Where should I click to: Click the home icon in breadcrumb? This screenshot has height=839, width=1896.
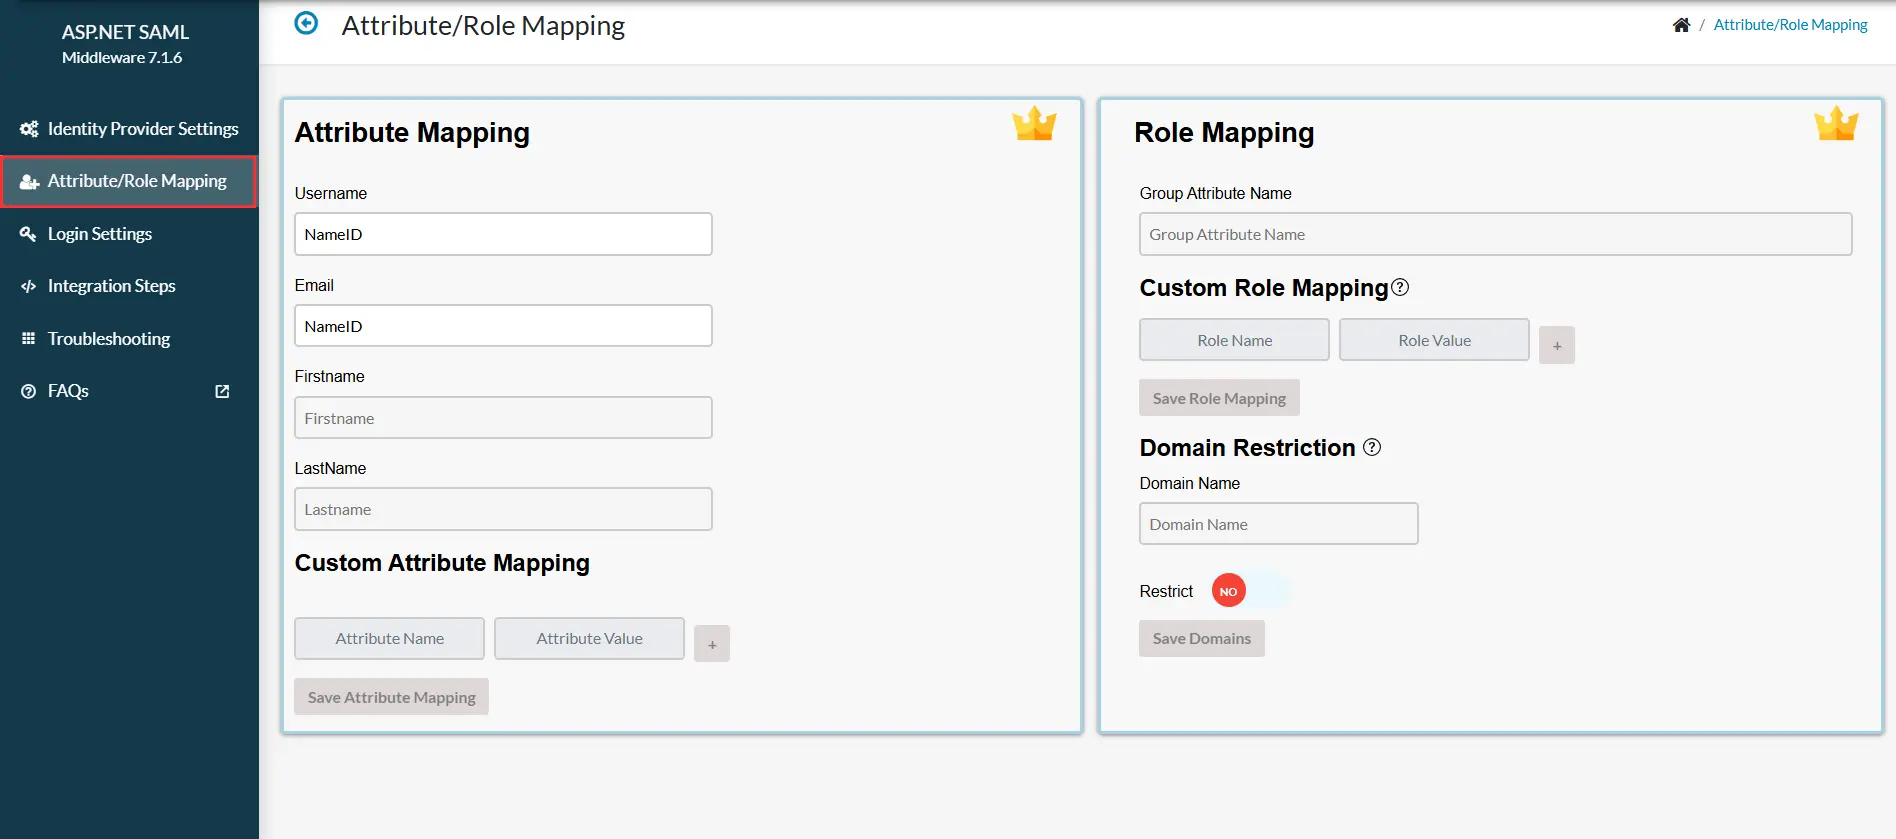coord(1681,25)
